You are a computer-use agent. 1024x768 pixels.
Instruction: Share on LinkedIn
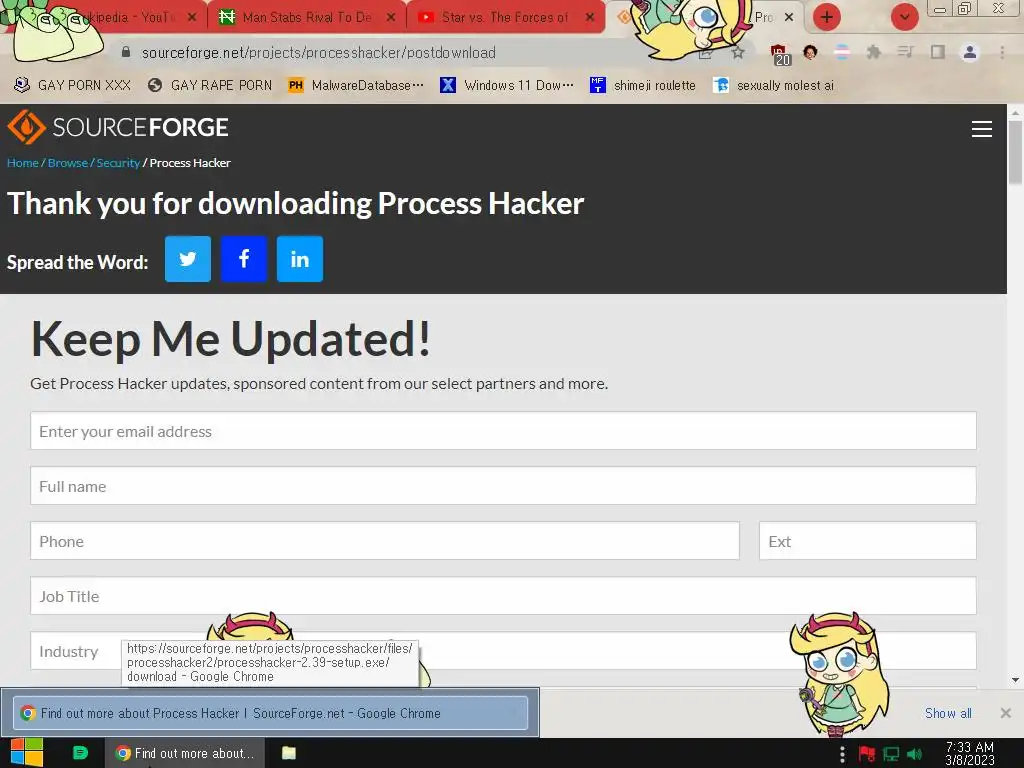click(300, 259)
